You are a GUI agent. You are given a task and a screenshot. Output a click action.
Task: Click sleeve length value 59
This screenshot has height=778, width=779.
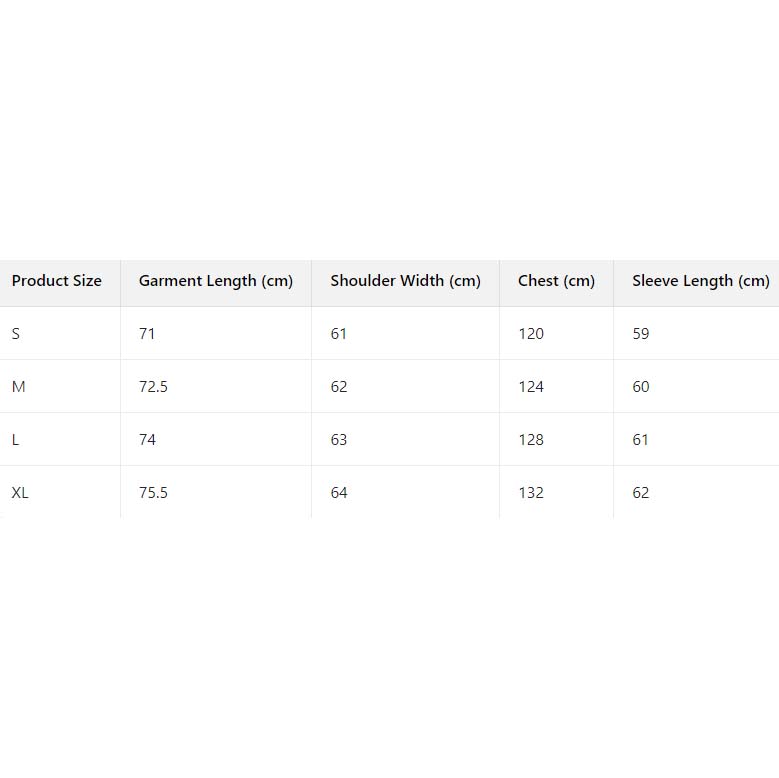(641, 334)
